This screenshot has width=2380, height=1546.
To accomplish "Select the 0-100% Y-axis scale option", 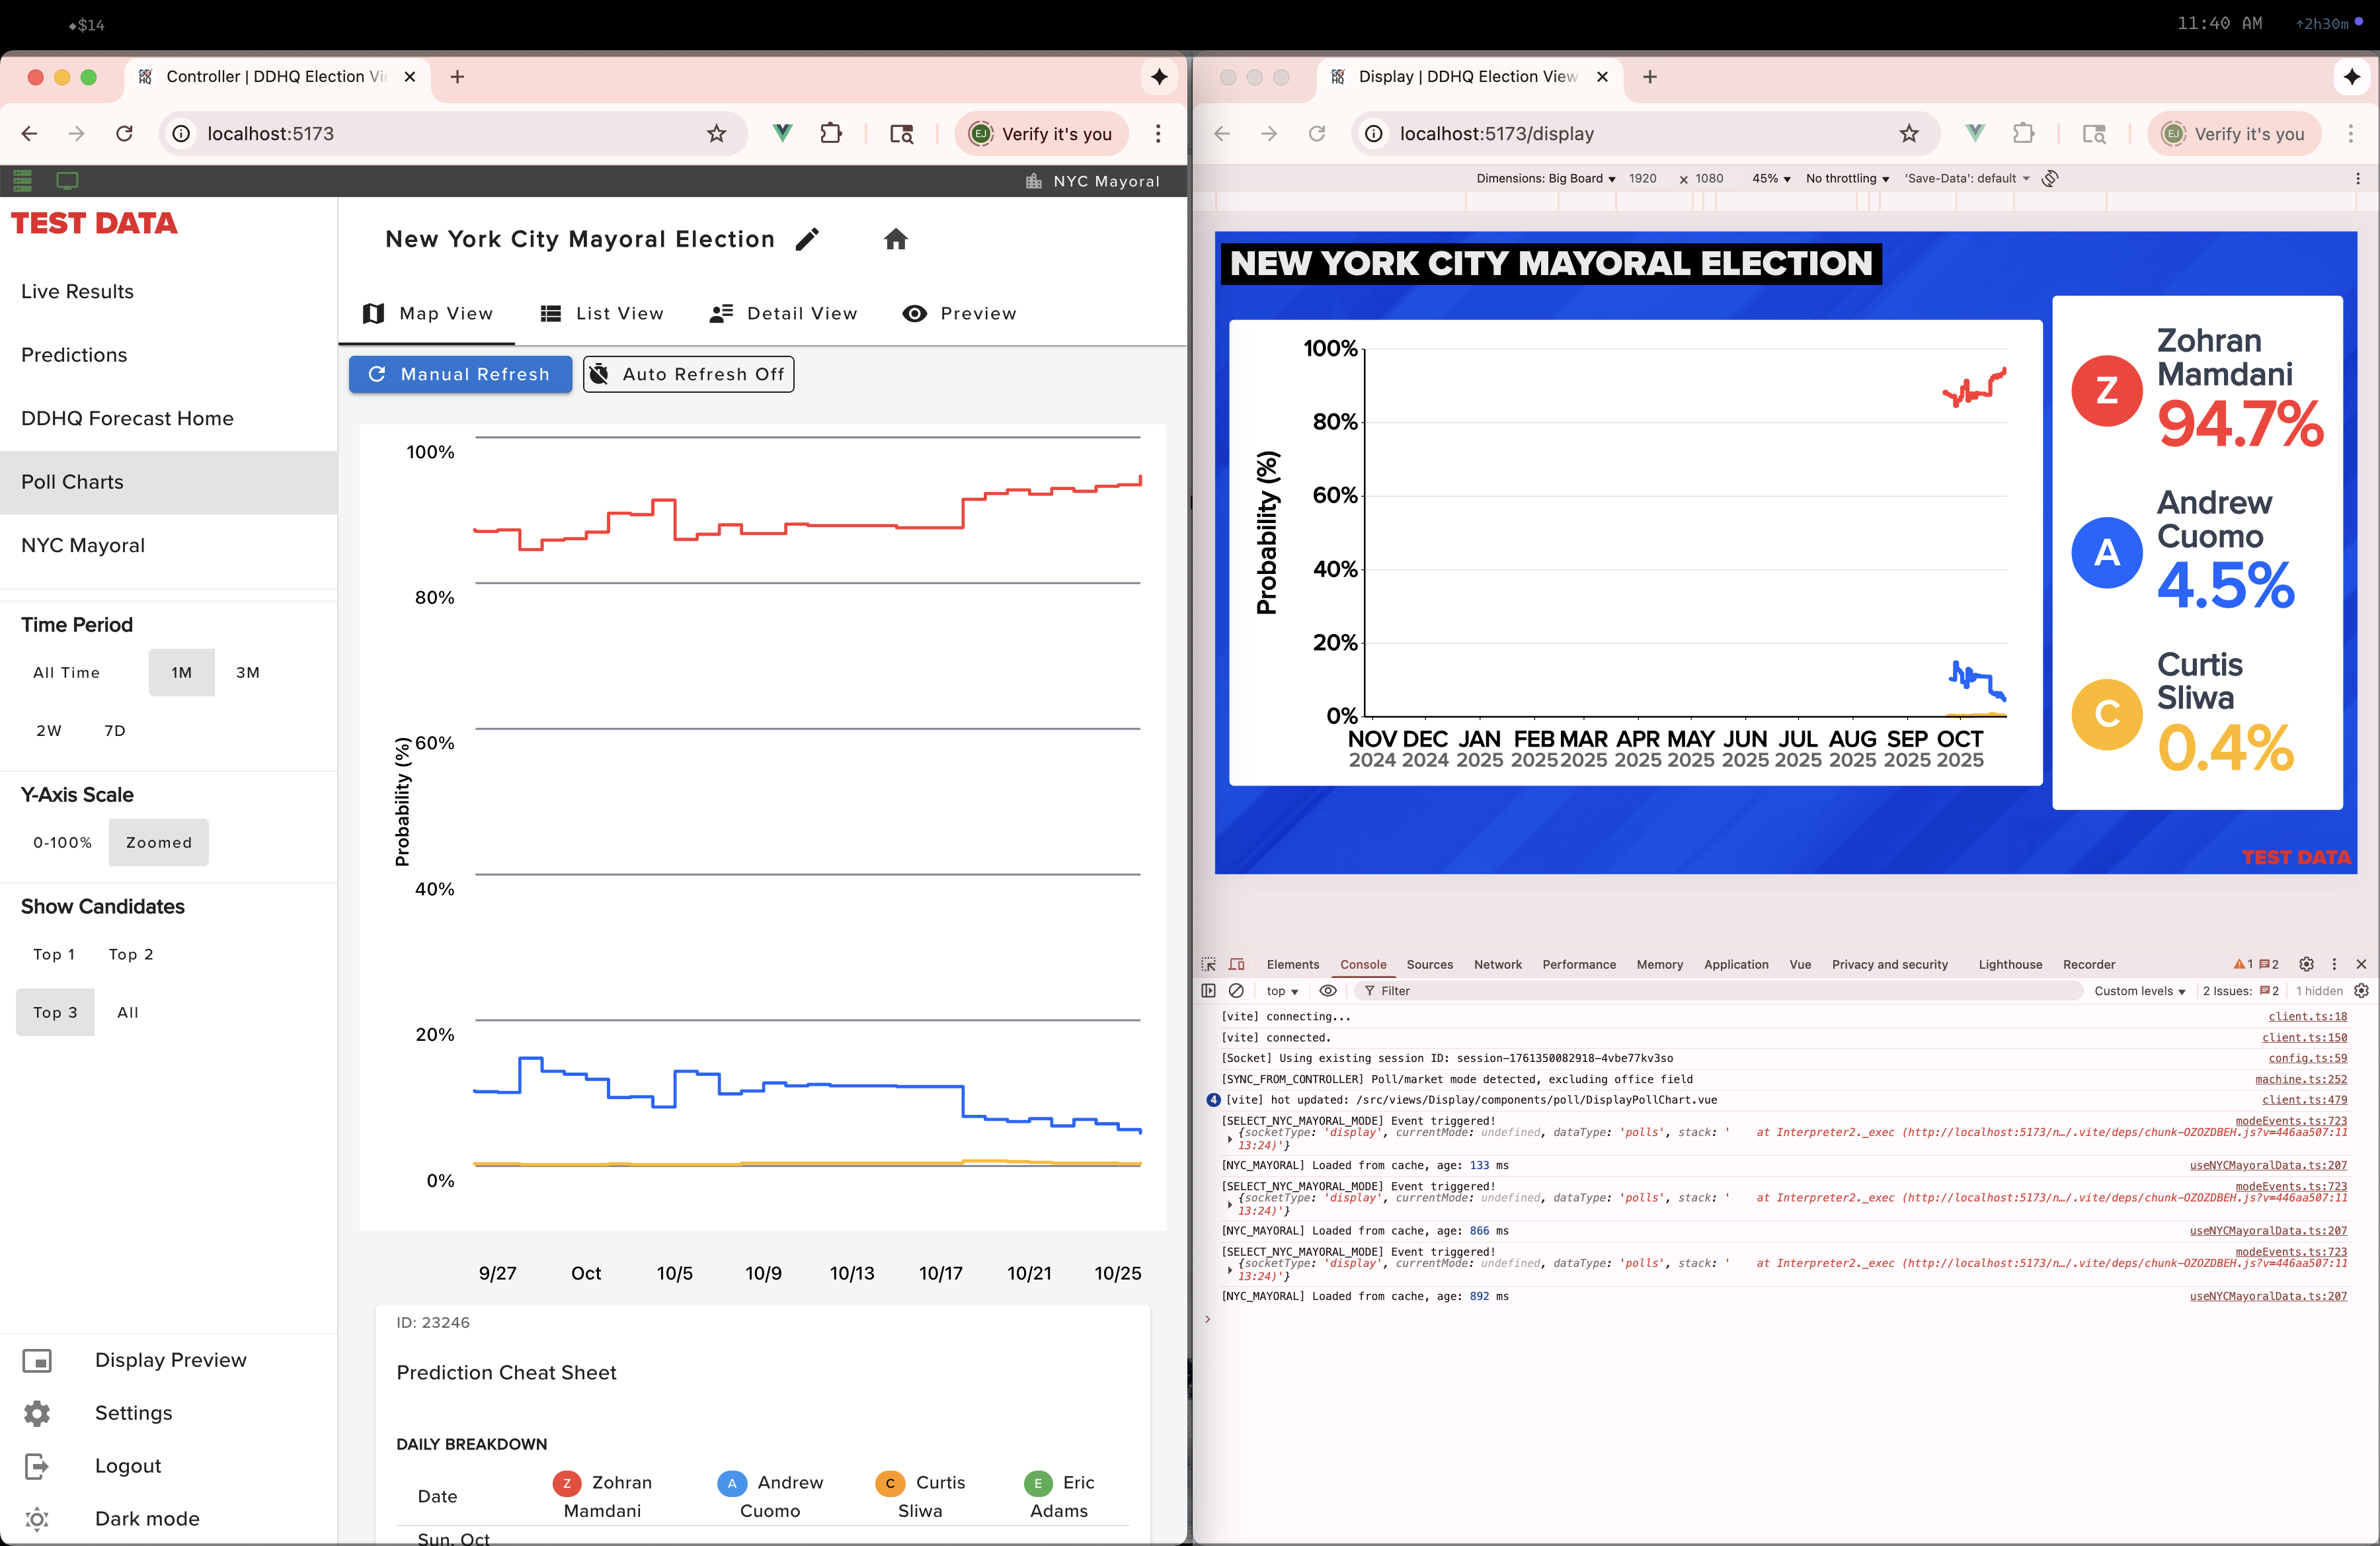I will 62,842.
